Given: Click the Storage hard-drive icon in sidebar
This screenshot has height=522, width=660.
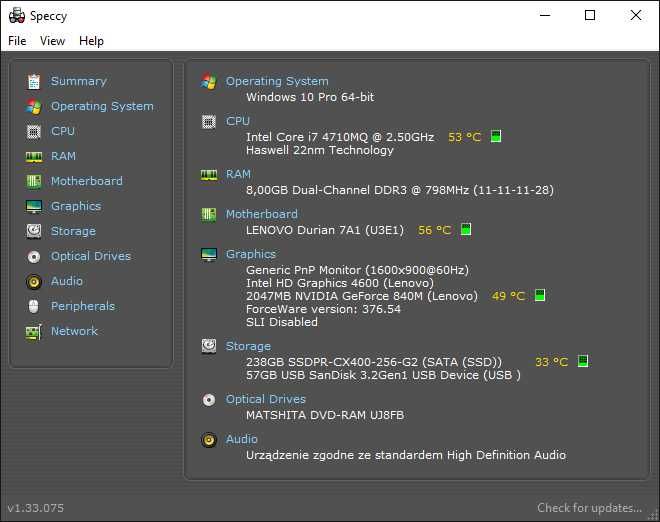Looking at the screenshot, I should pos(34,231).
